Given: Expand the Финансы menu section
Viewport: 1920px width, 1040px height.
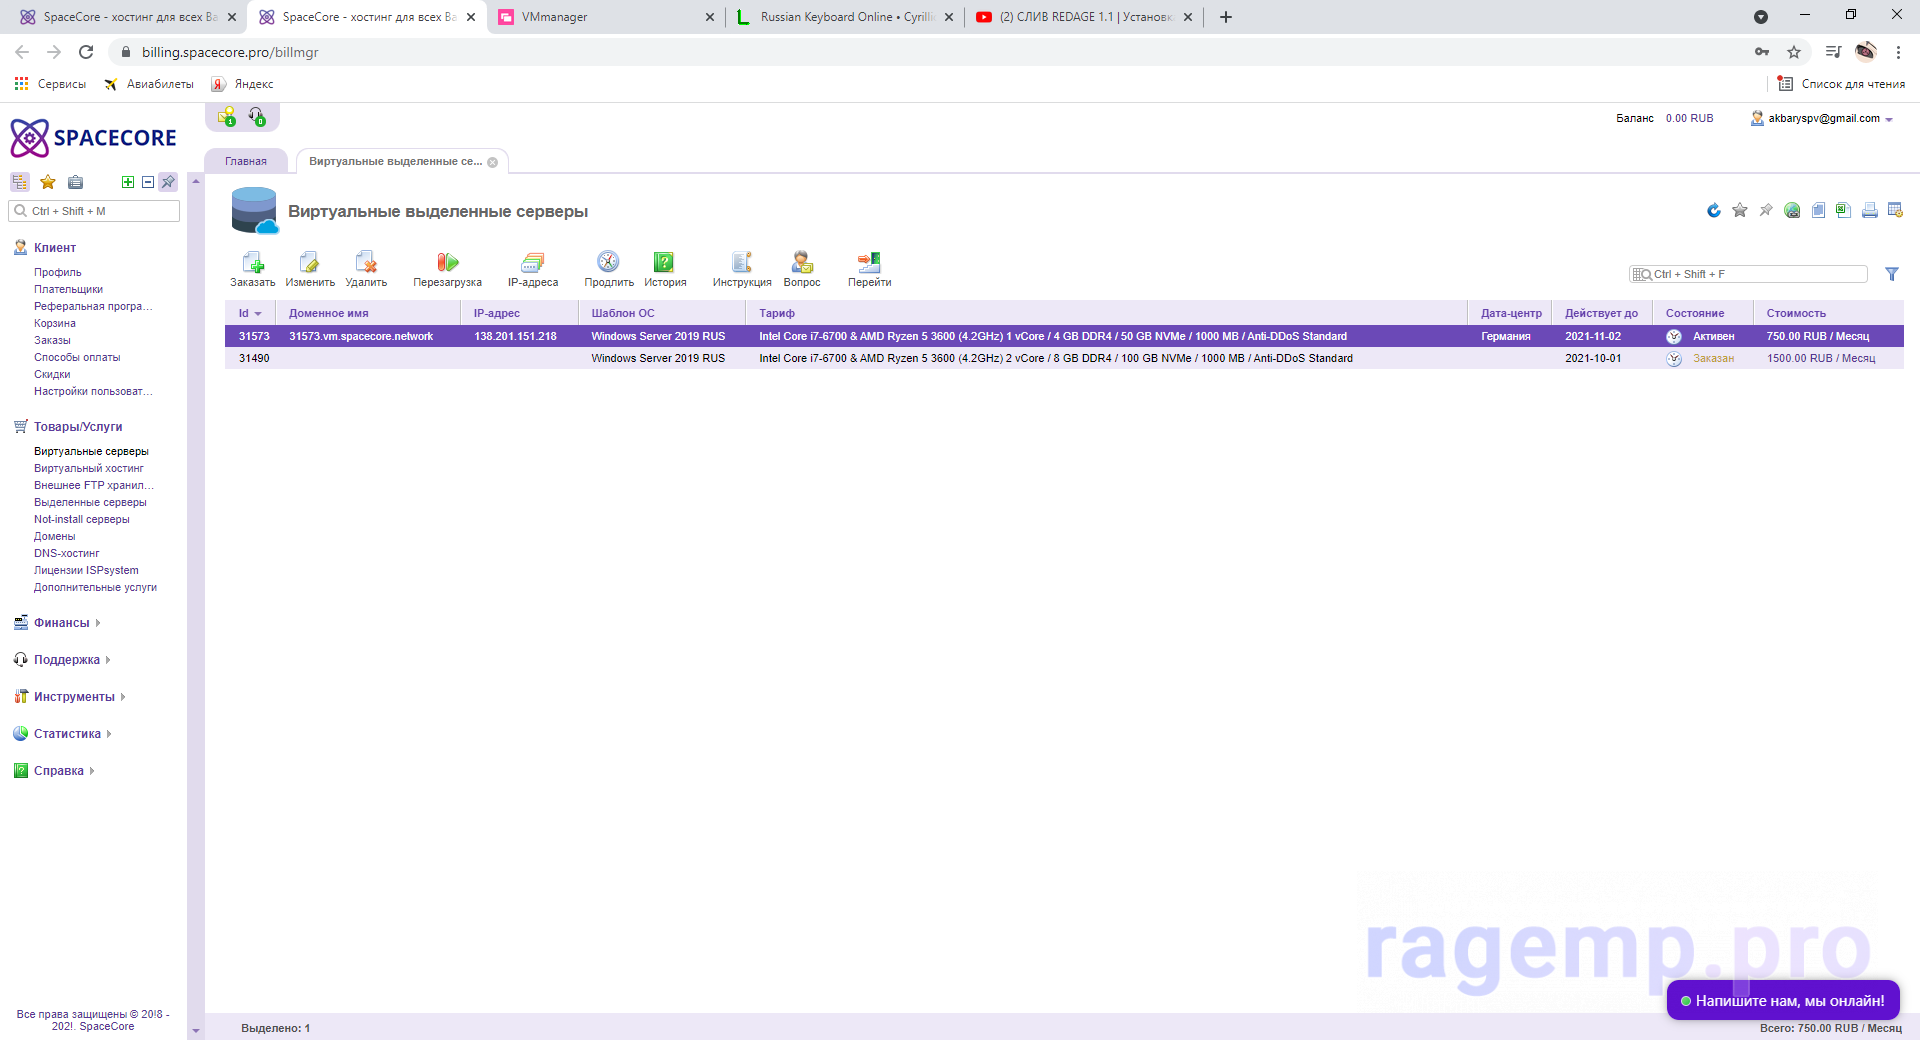Looking at the screenshot, I should point(61,623).
